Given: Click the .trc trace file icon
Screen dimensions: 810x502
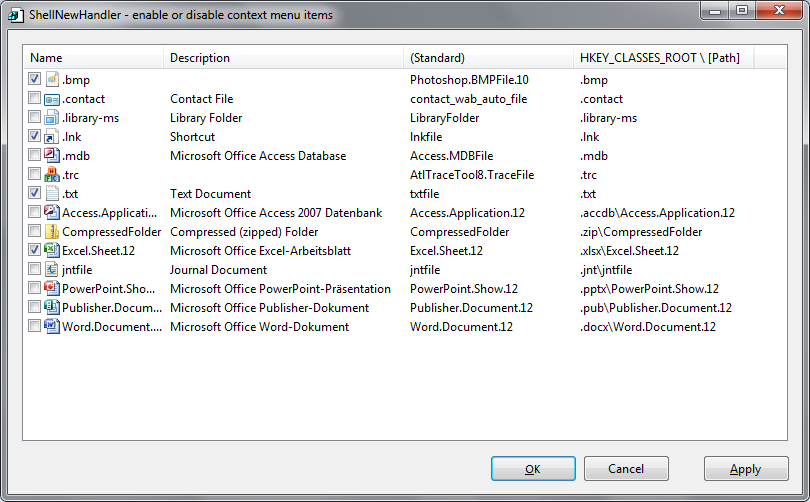Looking at the screenshot, I should tap(52, 174).
